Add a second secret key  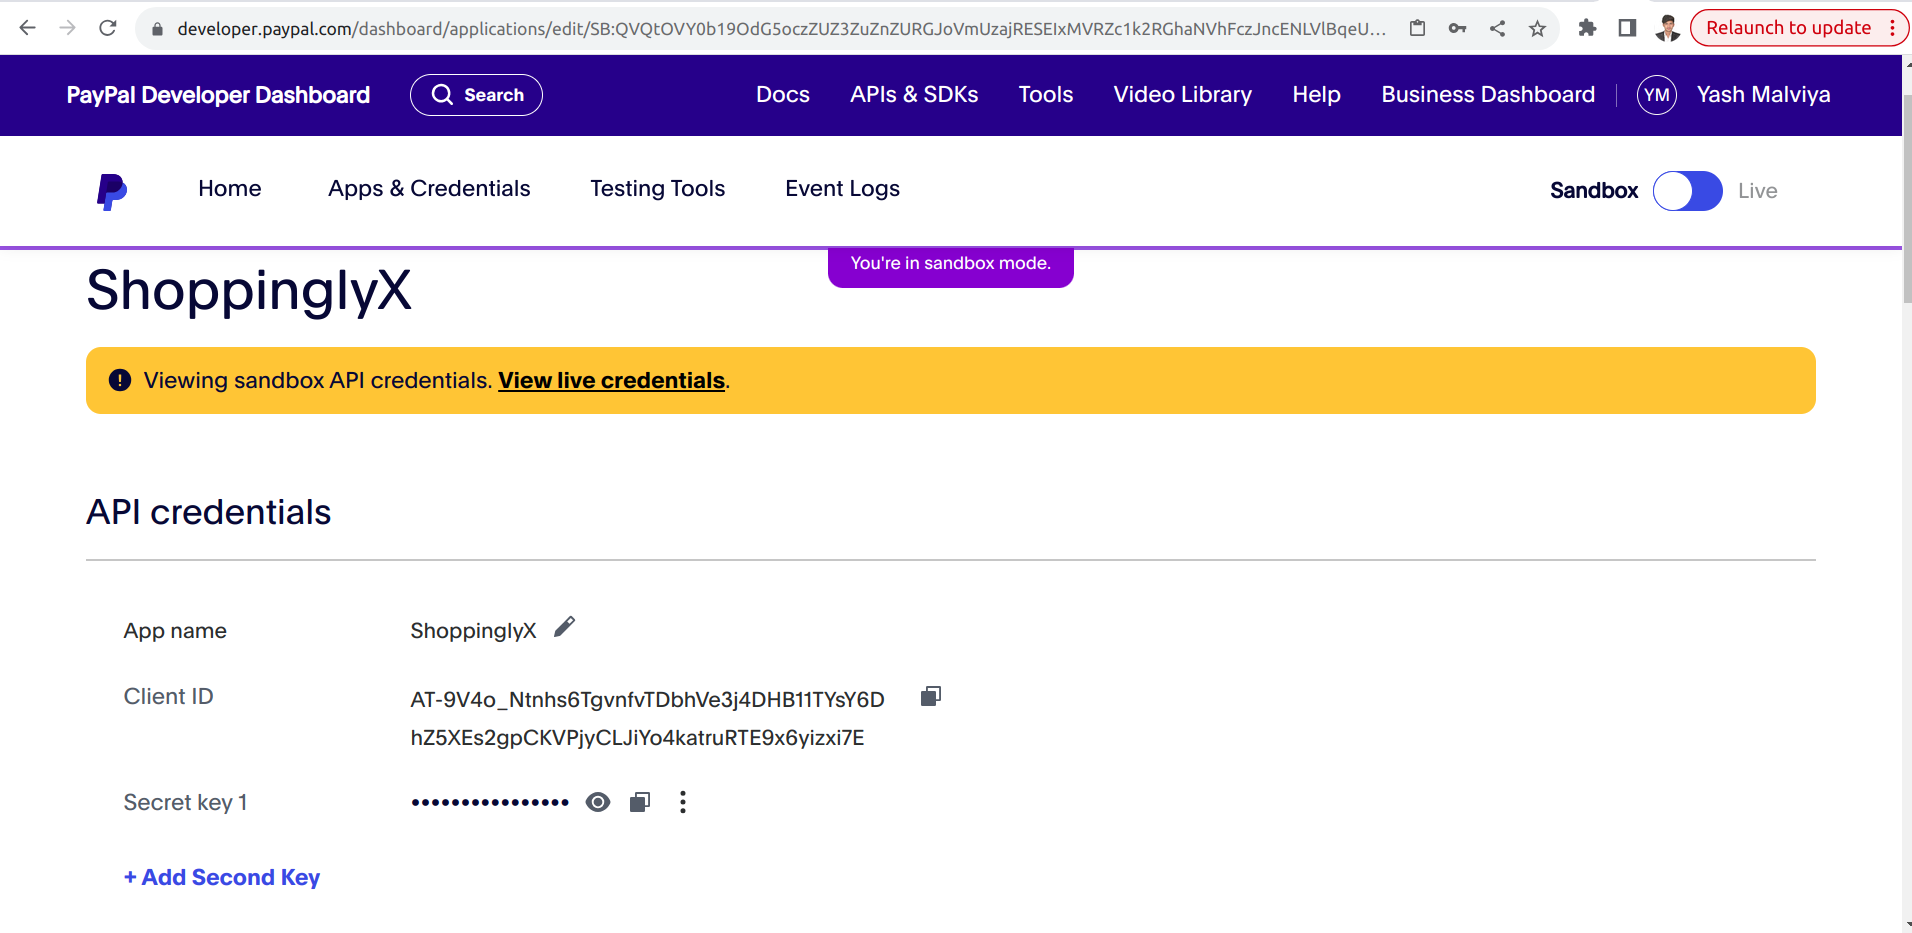point(221,877)
